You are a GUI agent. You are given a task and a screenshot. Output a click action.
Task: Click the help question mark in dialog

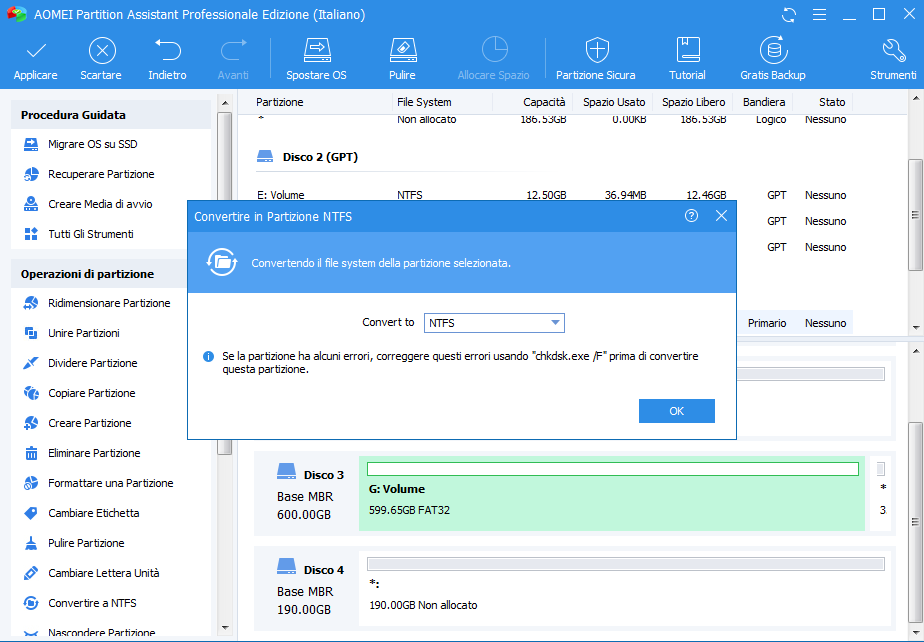pos(691,216)
